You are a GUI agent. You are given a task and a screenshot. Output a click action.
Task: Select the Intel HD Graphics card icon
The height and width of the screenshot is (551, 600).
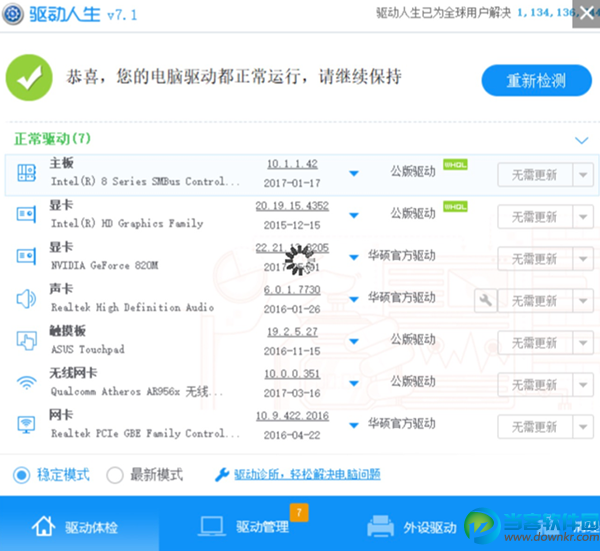(x=26, y=215)
